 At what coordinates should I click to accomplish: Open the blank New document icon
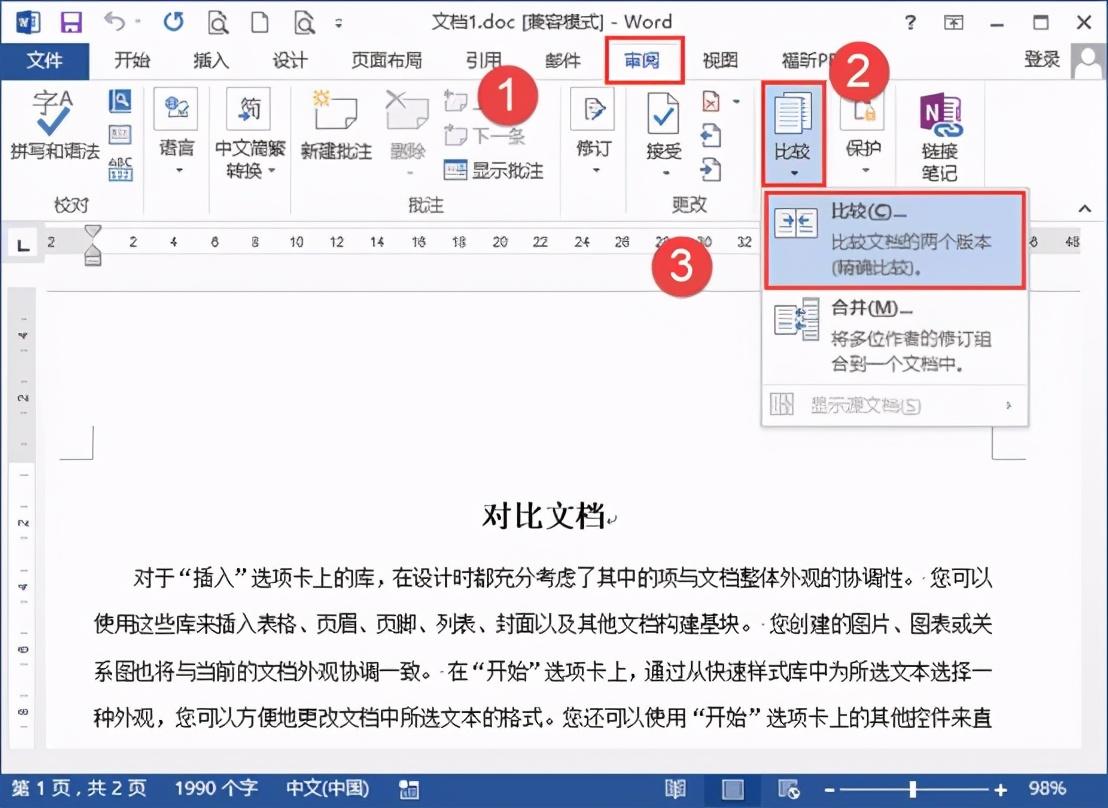(260, 23)
